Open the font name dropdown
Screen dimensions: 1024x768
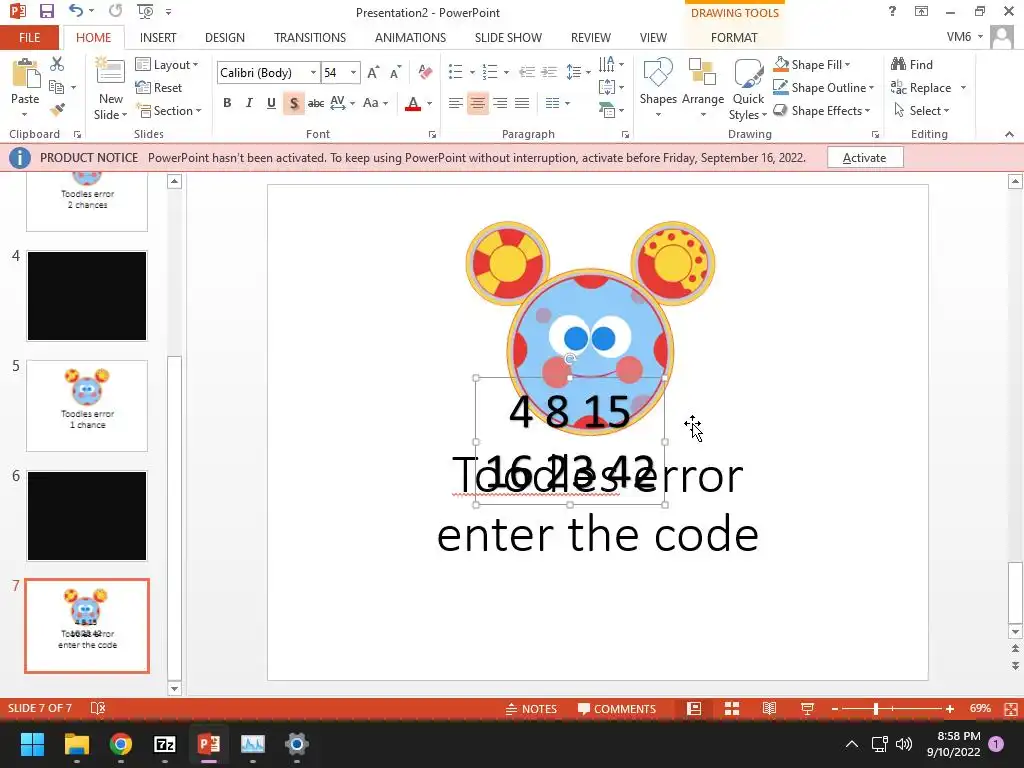[313, 72]
